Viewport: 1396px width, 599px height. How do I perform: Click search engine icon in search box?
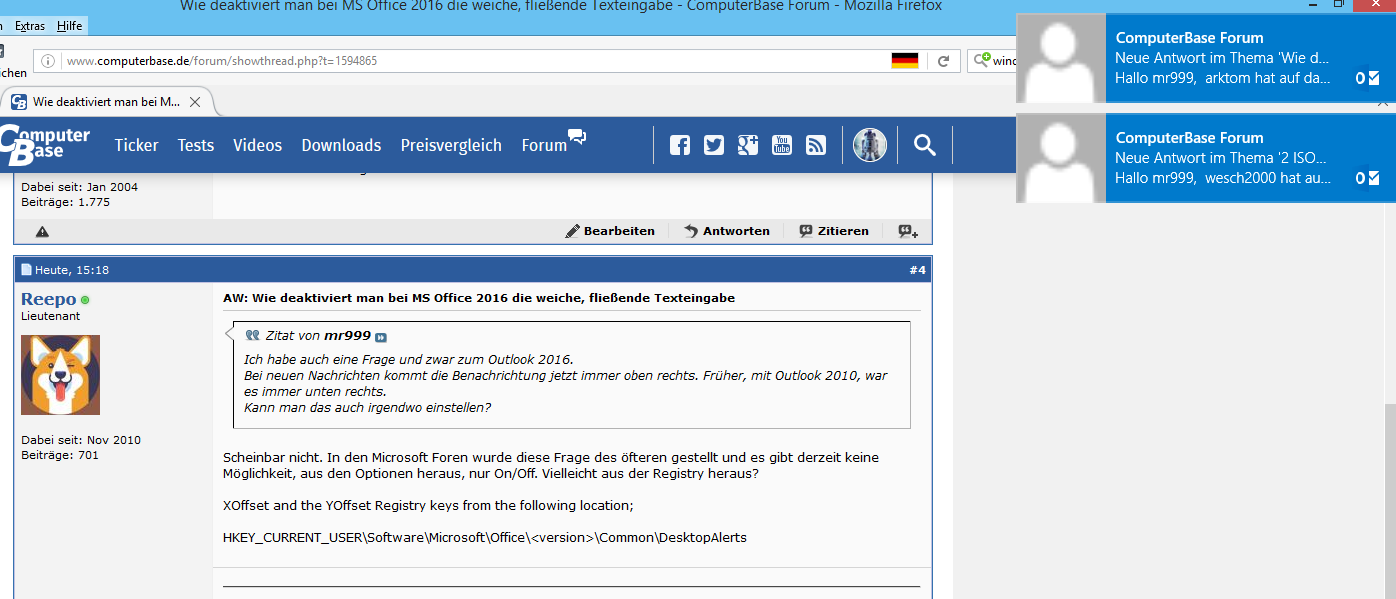(x=983, y=61)
